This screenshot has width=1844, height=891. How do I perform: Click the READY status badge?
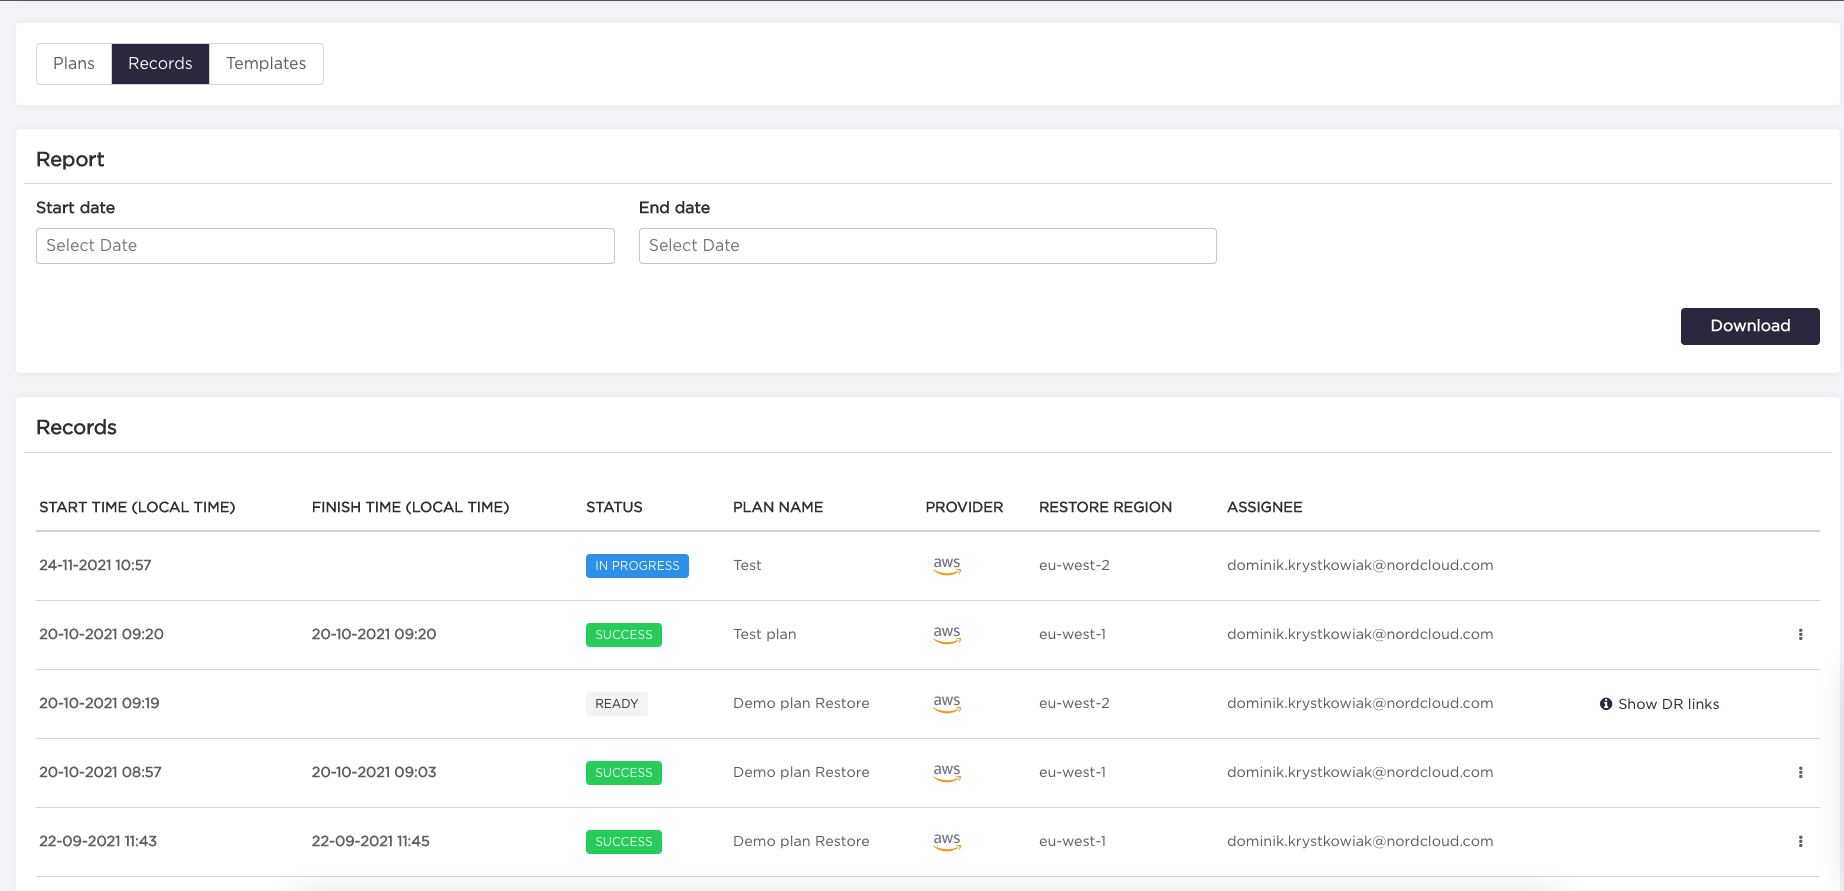click(x=616, y=704)
